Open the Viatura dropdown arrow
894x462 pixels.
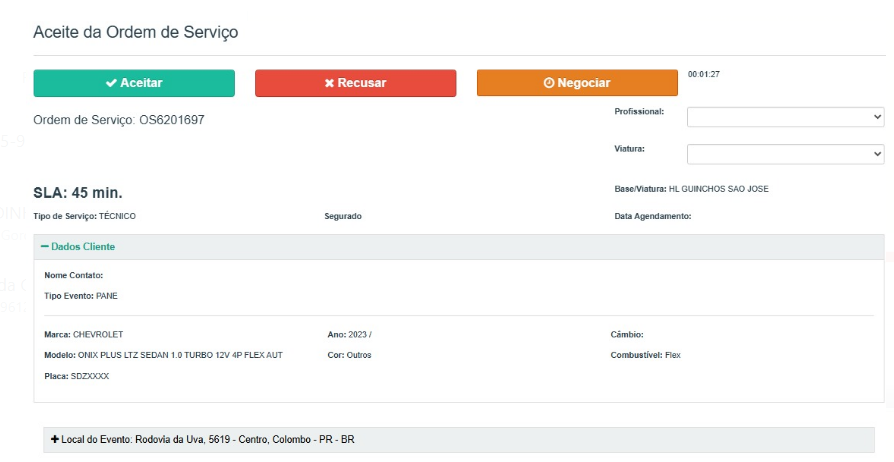pos(877,154)
